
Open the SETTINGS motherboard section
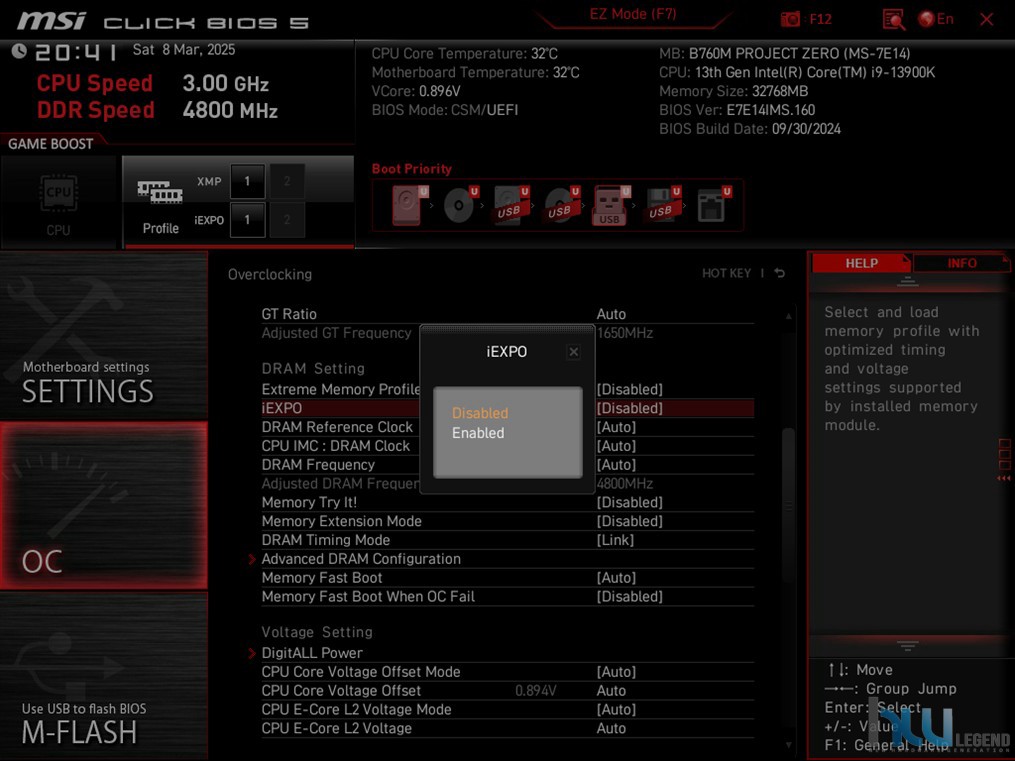104,335
